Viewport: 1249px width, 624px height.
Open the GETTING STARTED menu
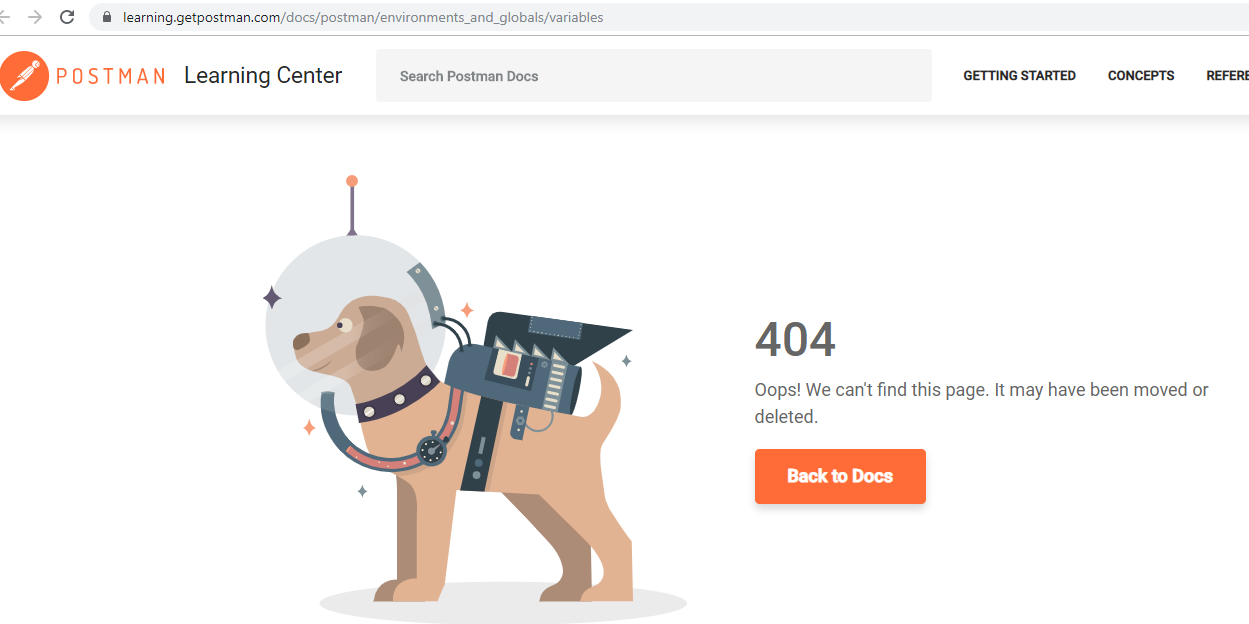tap(1019, 76)
